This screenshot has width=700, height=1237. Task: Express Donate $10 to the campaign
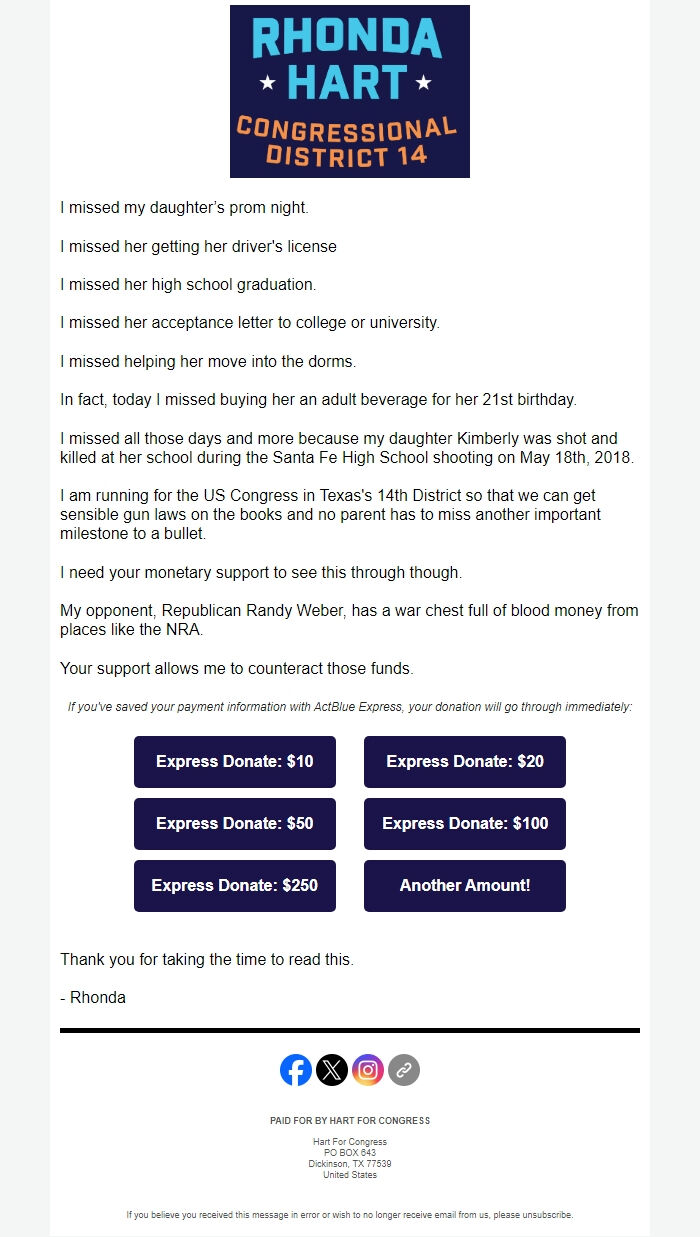(x=235, y=762)
